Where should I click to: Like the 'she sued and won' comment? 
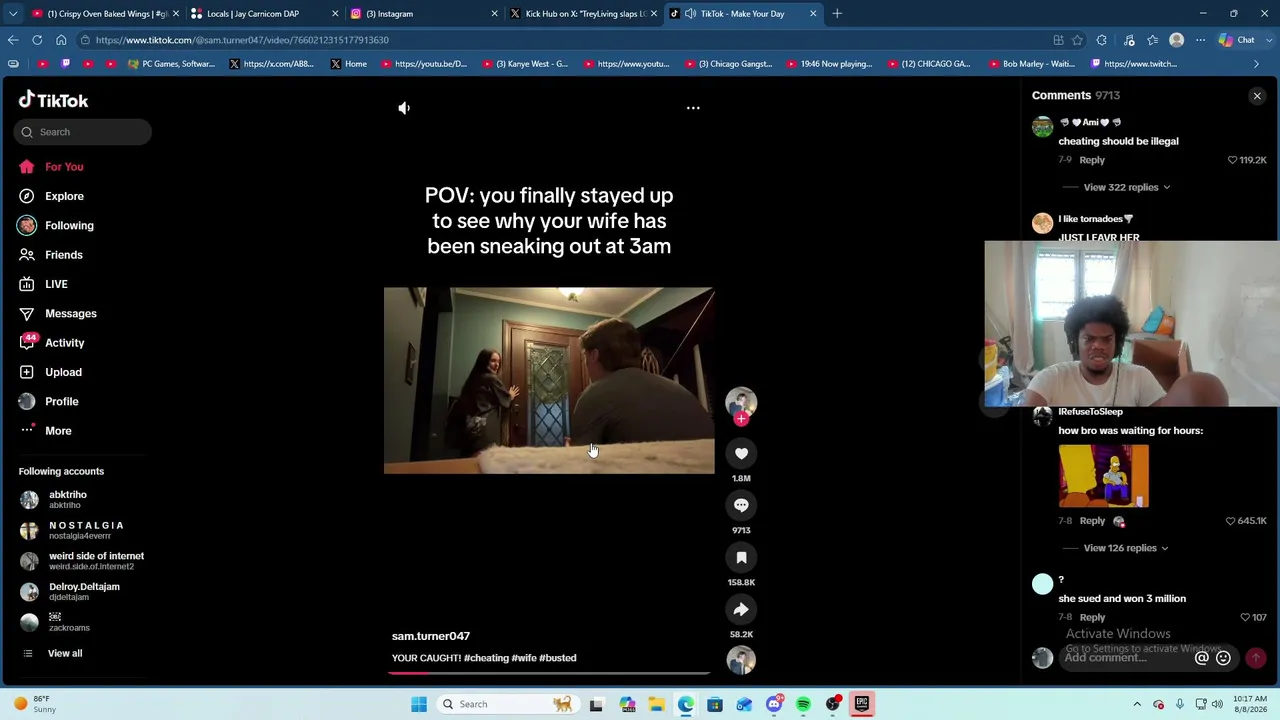point(1245,617)
